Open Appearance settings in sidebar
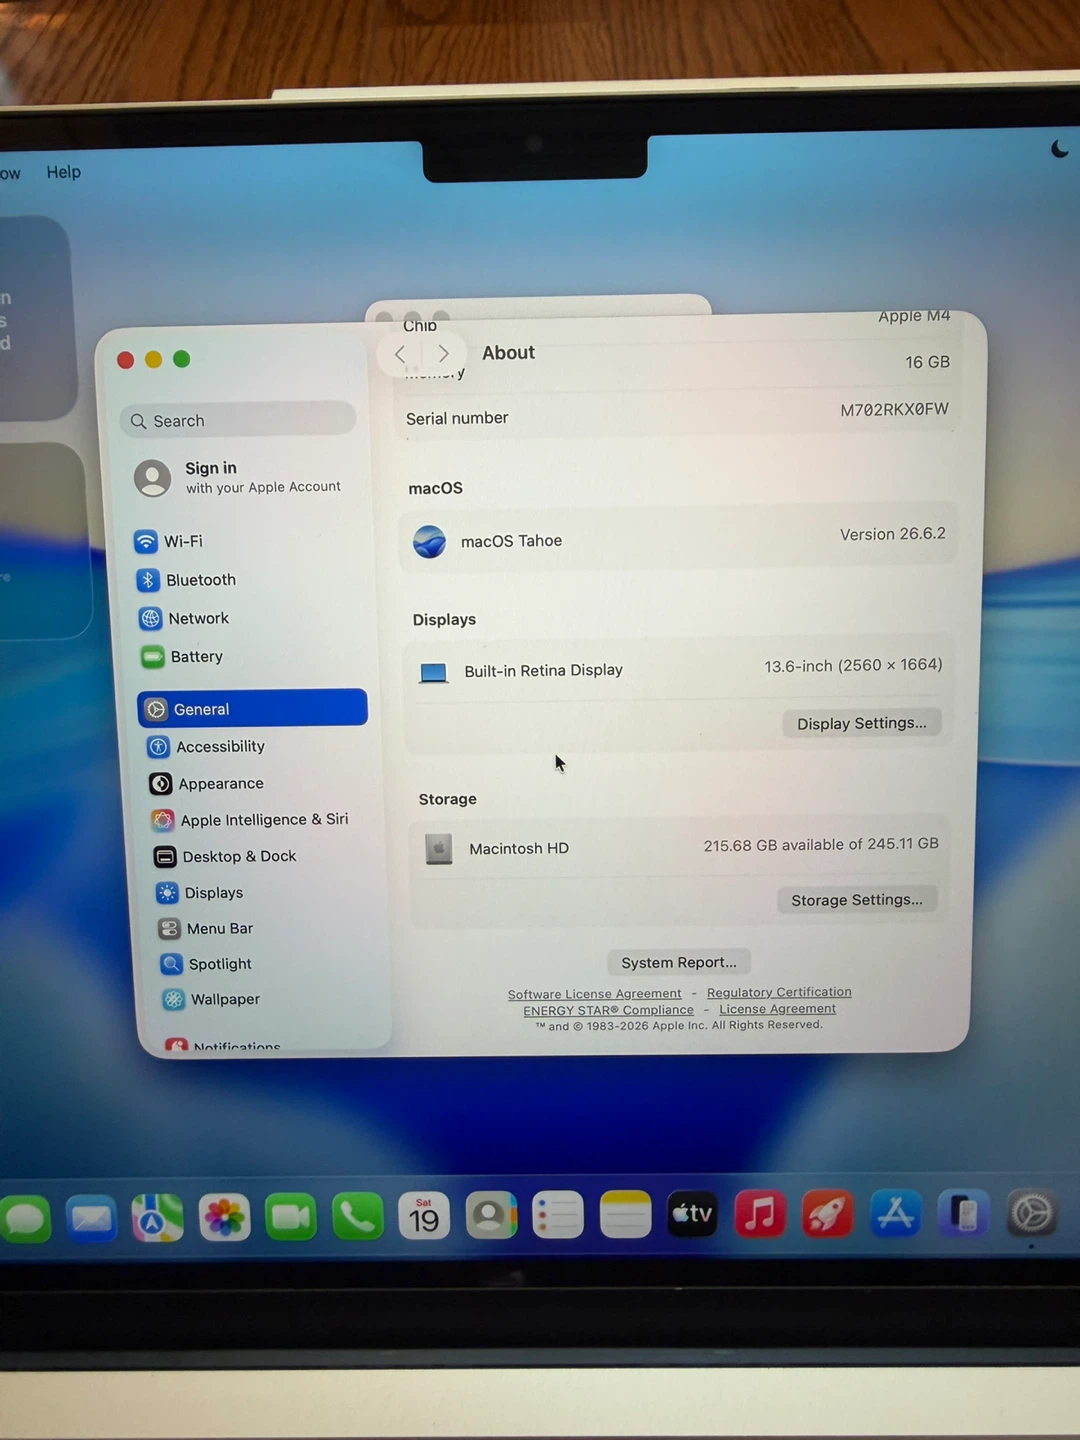The height and width of the screenshot is (1440, 1080). pyautogui.click(x=206, y=784)
